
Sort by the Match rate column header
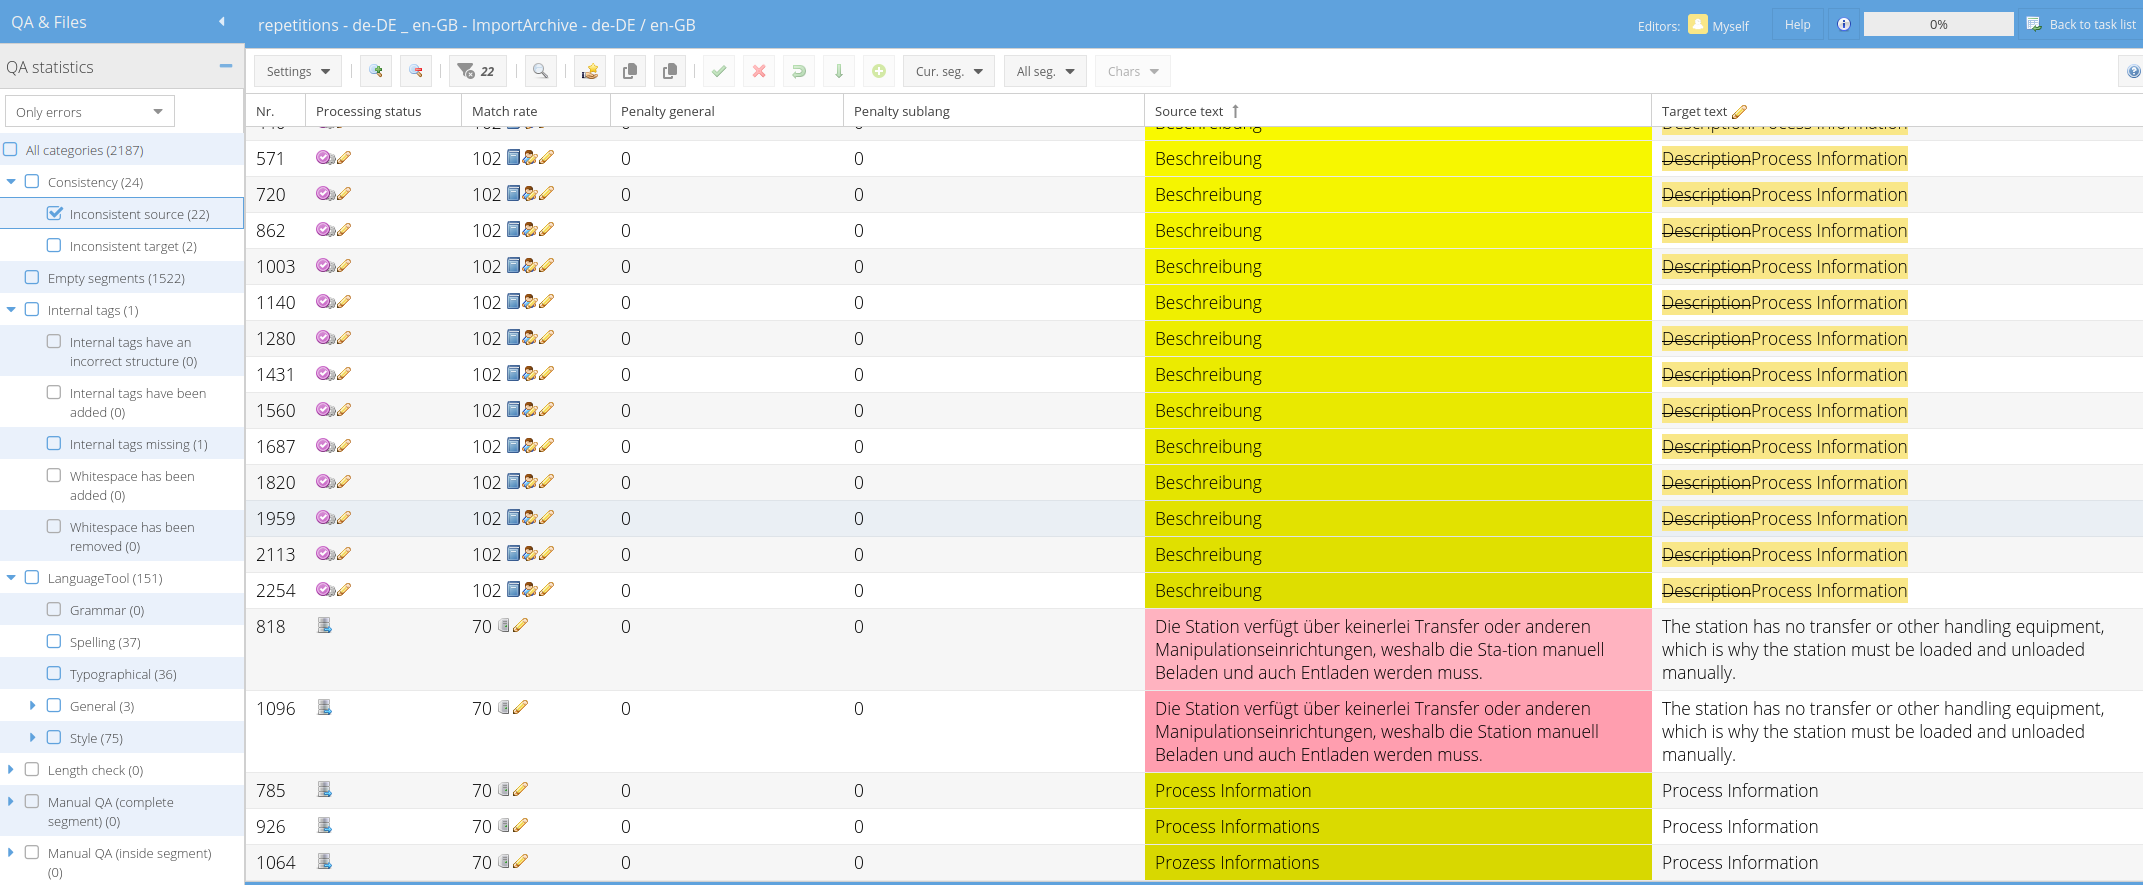click(504, 111)
